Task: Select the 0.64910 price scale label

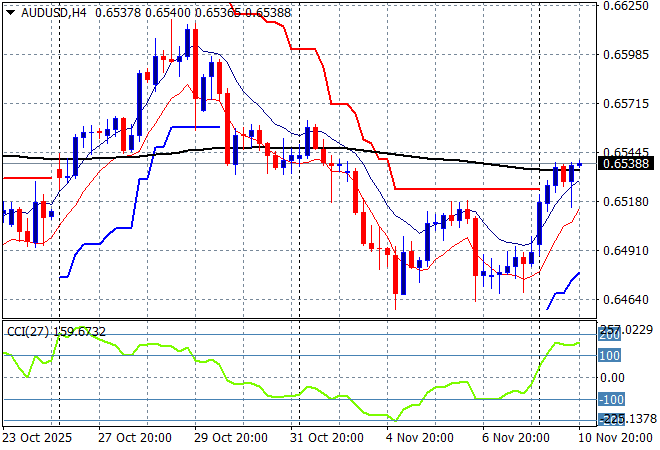Action: point(626,251)
